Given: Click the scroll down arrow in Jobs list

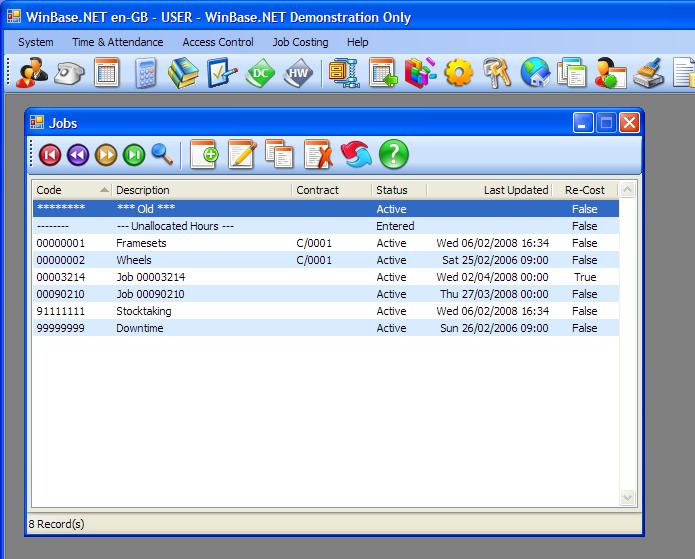Looking at the screenshot, I should (627, 497).
